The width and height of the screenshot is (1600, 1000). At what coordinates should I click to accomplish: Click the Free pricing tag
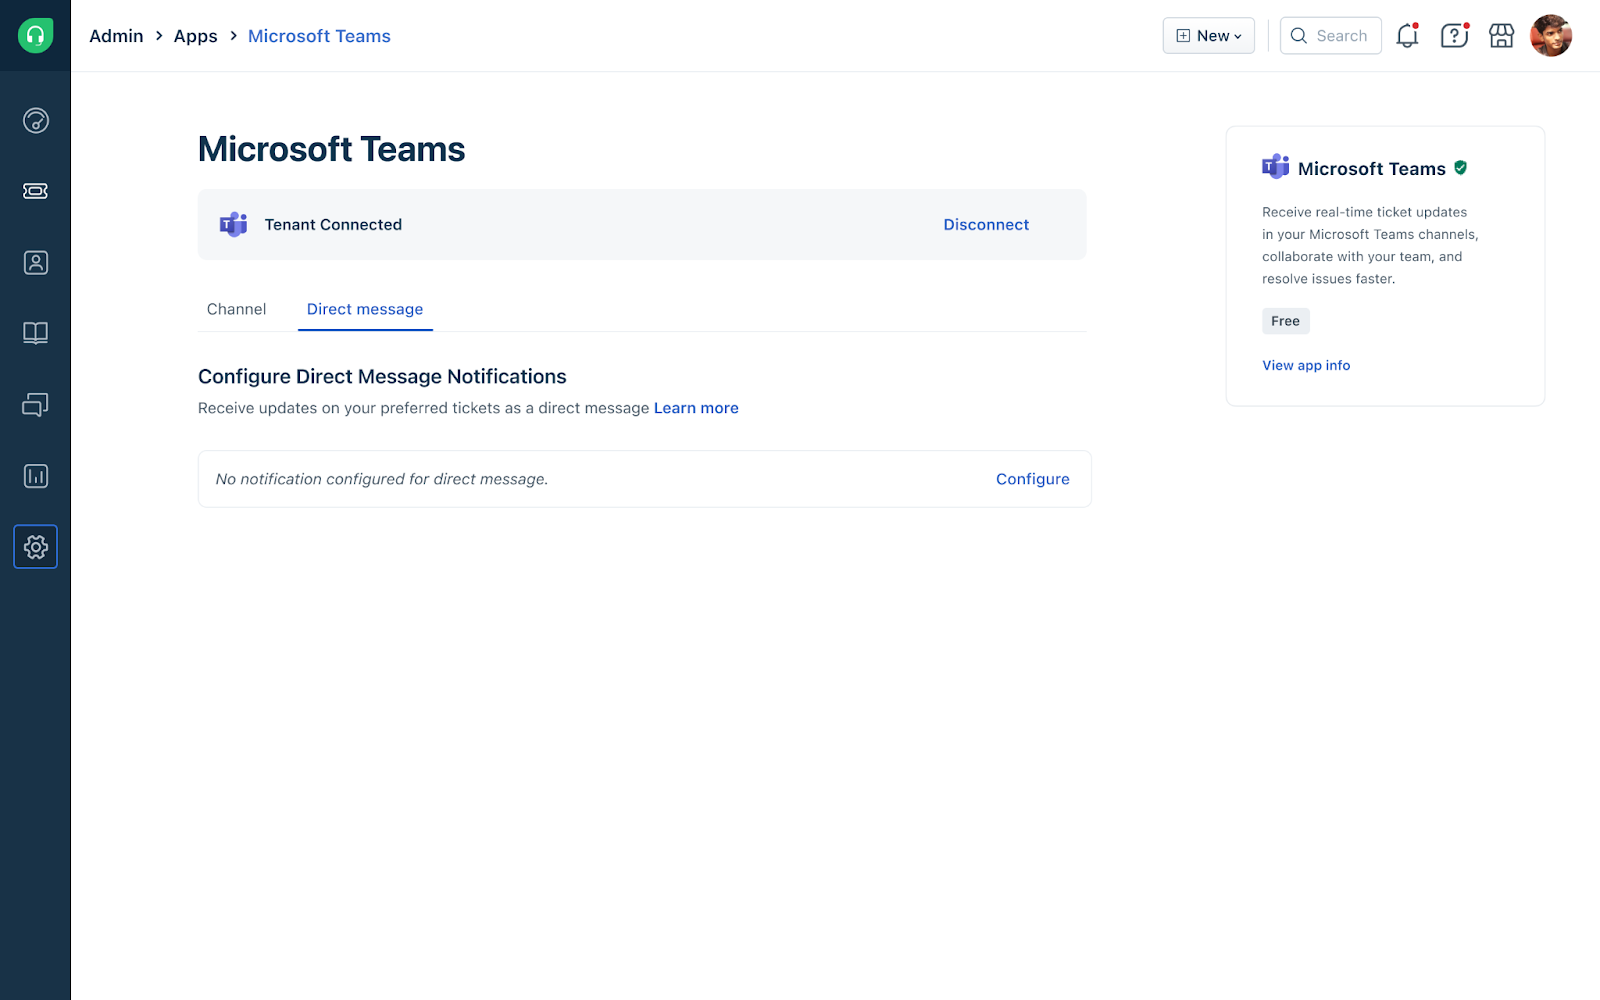(x=1285, y=321)
